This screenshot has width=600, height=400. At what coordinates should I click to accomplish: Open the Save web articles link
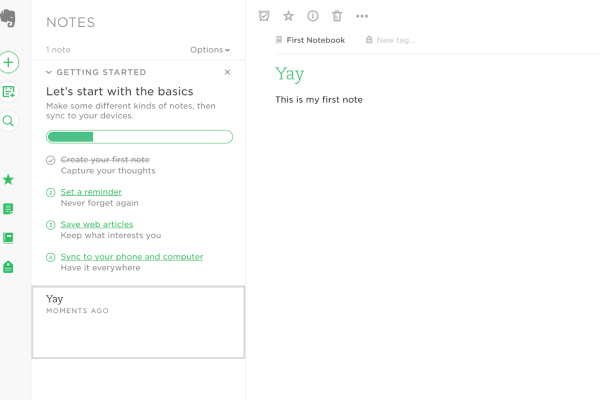97,224
